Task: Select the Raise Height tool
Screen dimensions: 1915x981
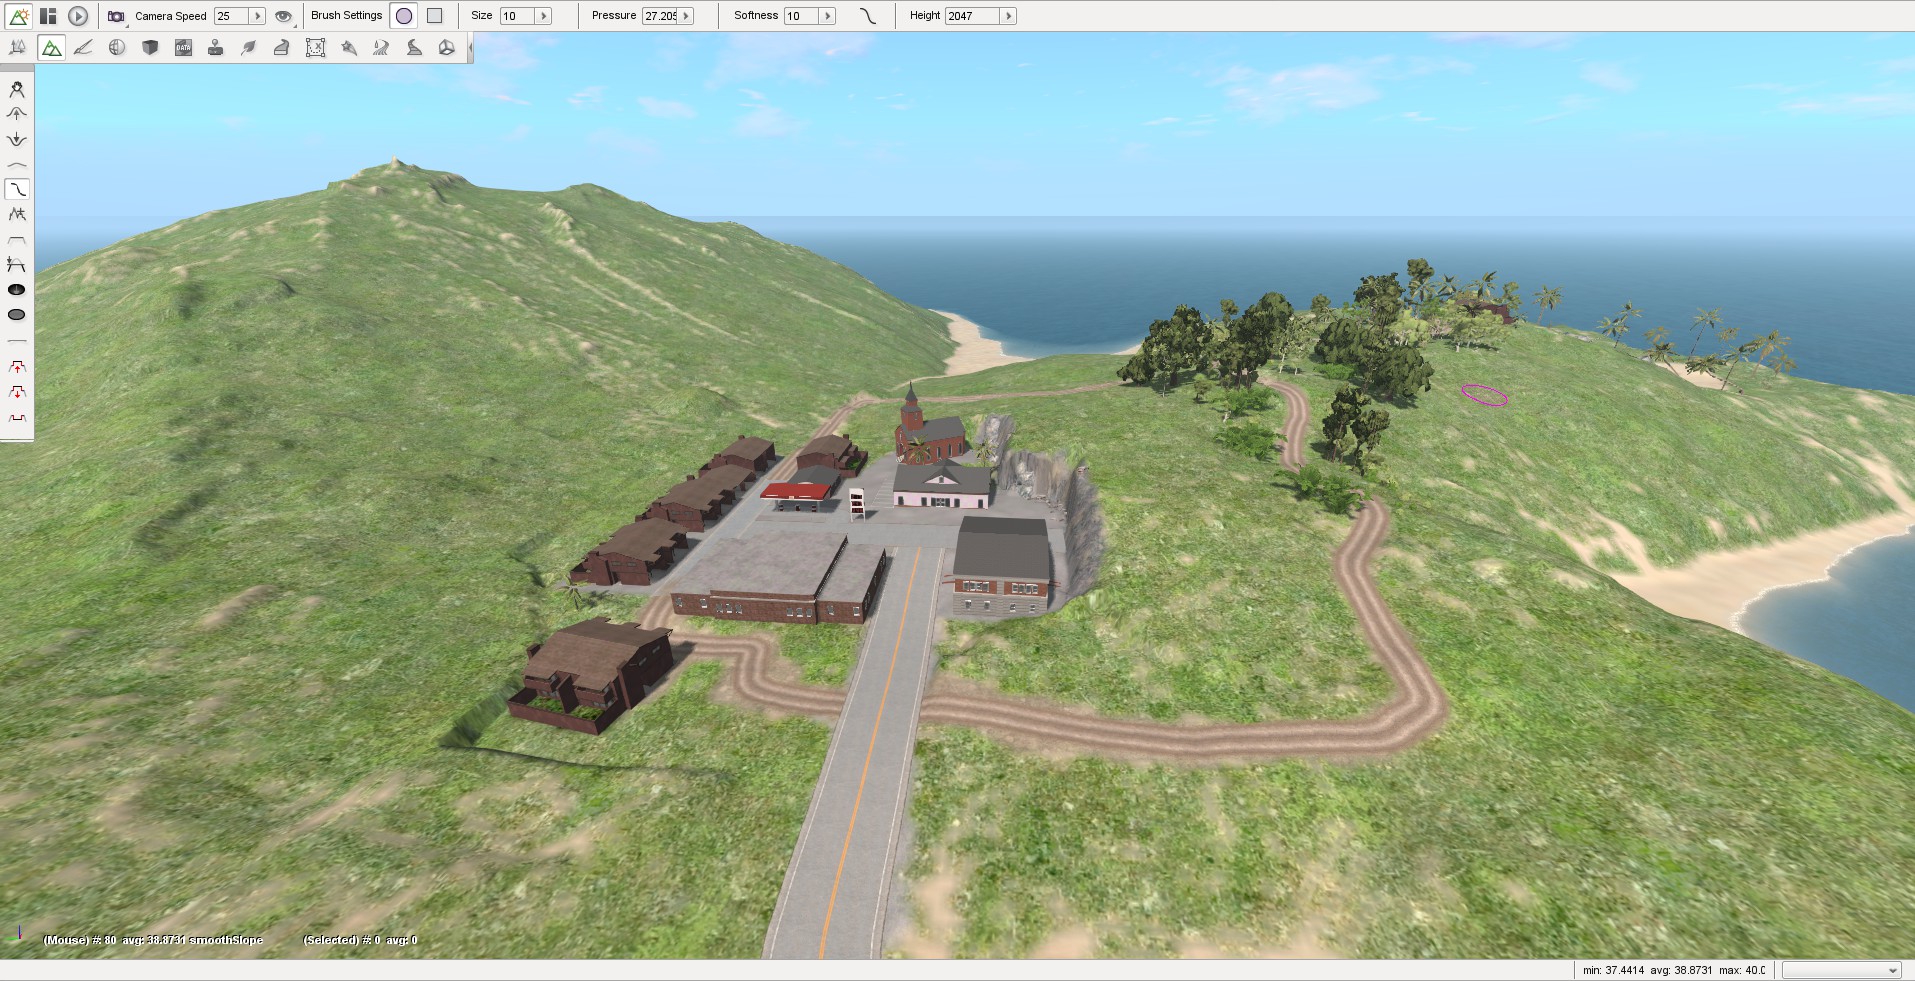Action: (17, 114)
